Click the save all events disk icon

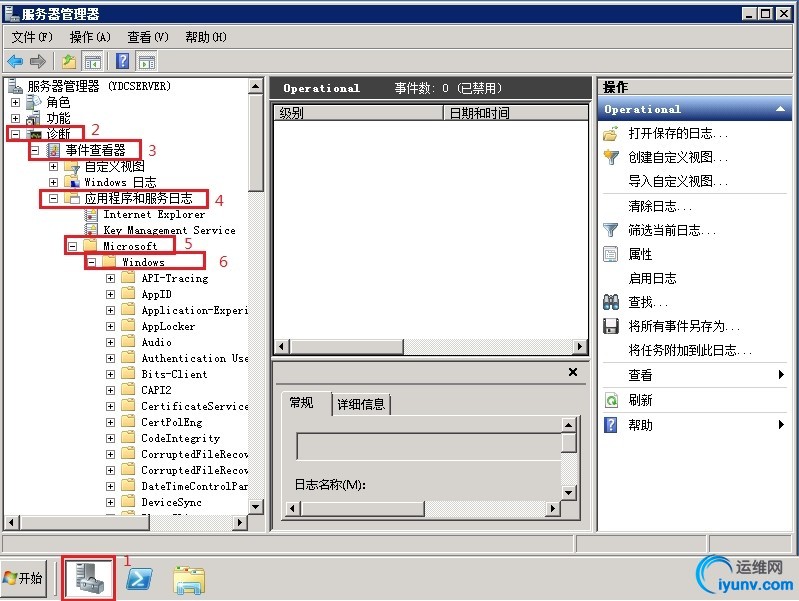coord(610,326)
